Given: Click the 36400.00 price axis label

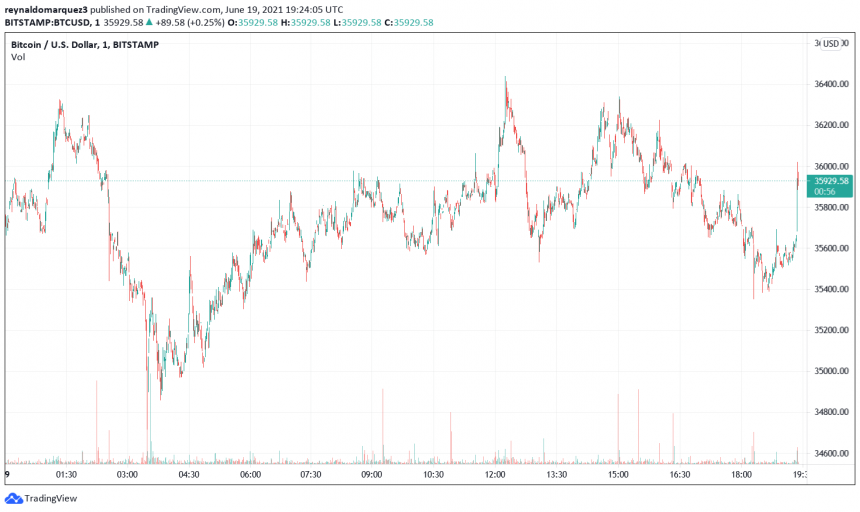Looking at the screenshot, I should coord(831,84).
